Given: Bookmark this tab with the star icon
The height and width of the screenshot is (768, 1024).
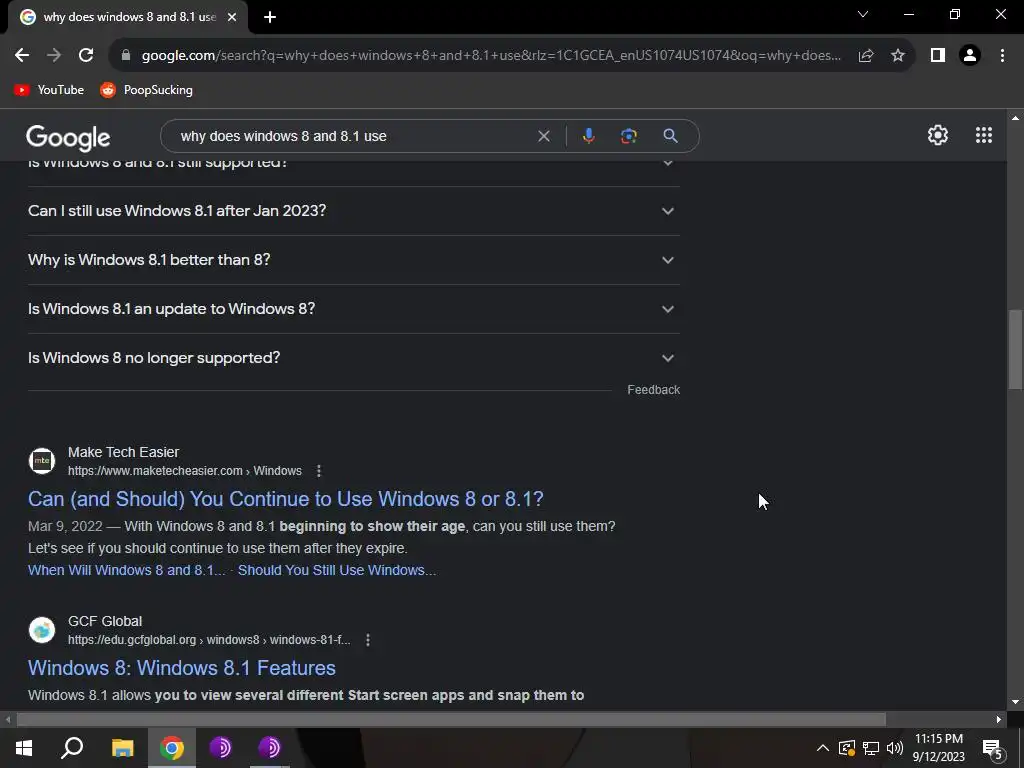Looking at the screenshot, I should pyautogui.click(x=898, y=56).
